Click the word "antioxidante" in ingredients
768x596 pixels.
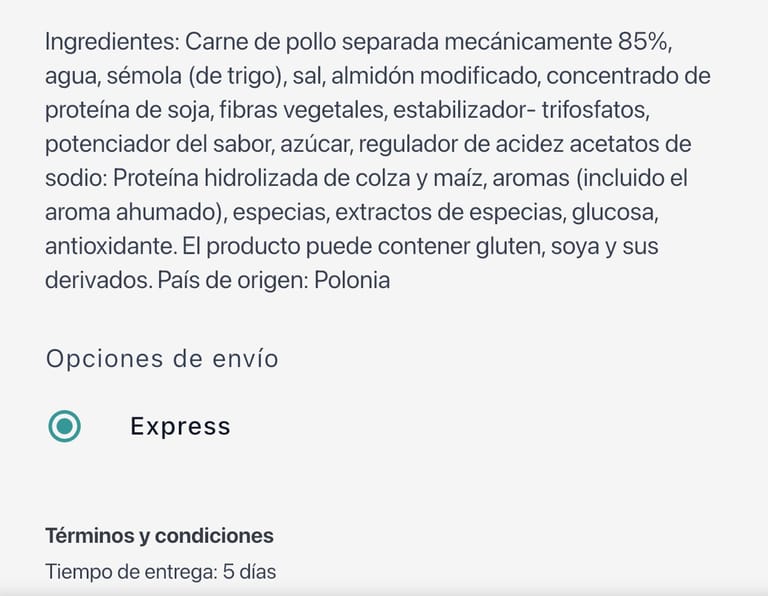click(x=103, y=246)
